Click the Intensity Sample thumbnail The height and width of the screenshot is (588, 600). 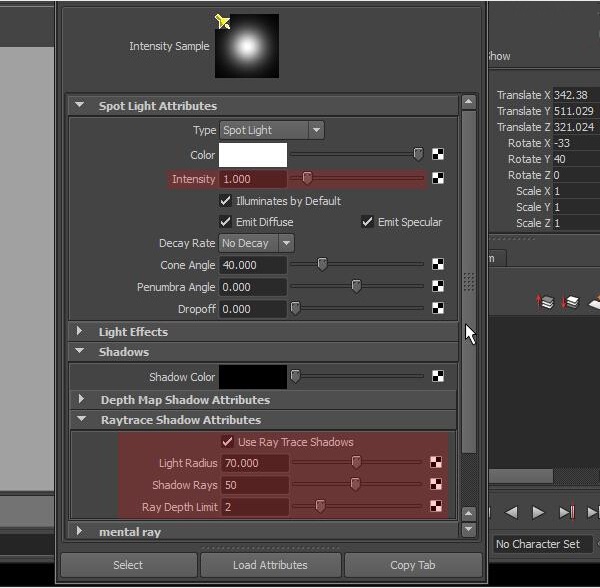click(247, 46)
